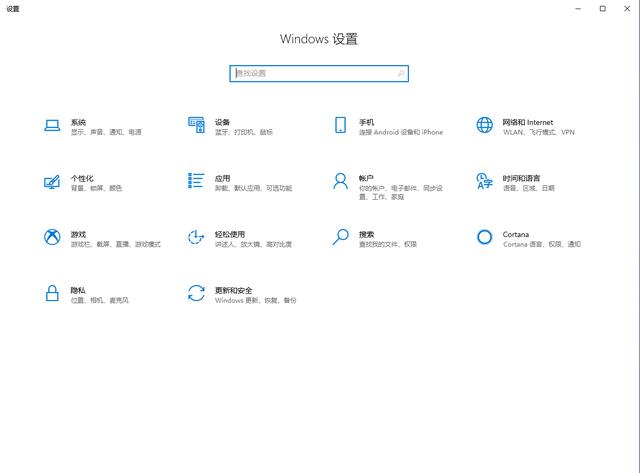
Task: Click the 显示、声音、通知、电源 description
Action: click(106, 132)
